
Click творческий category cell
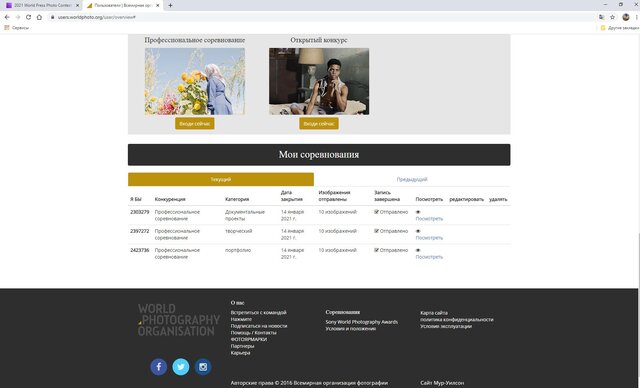pyautogui.click(x=238, y=231)
